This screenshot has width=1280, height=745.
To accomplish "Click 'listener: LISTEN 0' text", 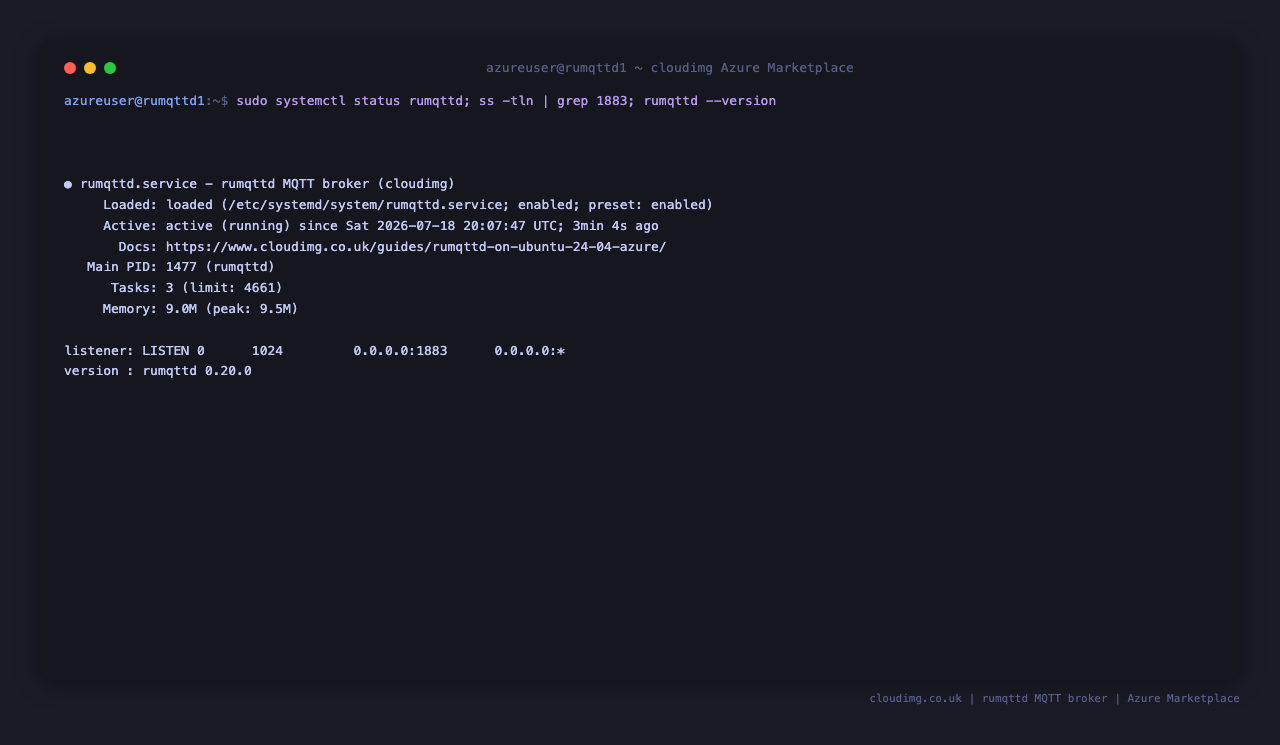I will coord(134,351).
